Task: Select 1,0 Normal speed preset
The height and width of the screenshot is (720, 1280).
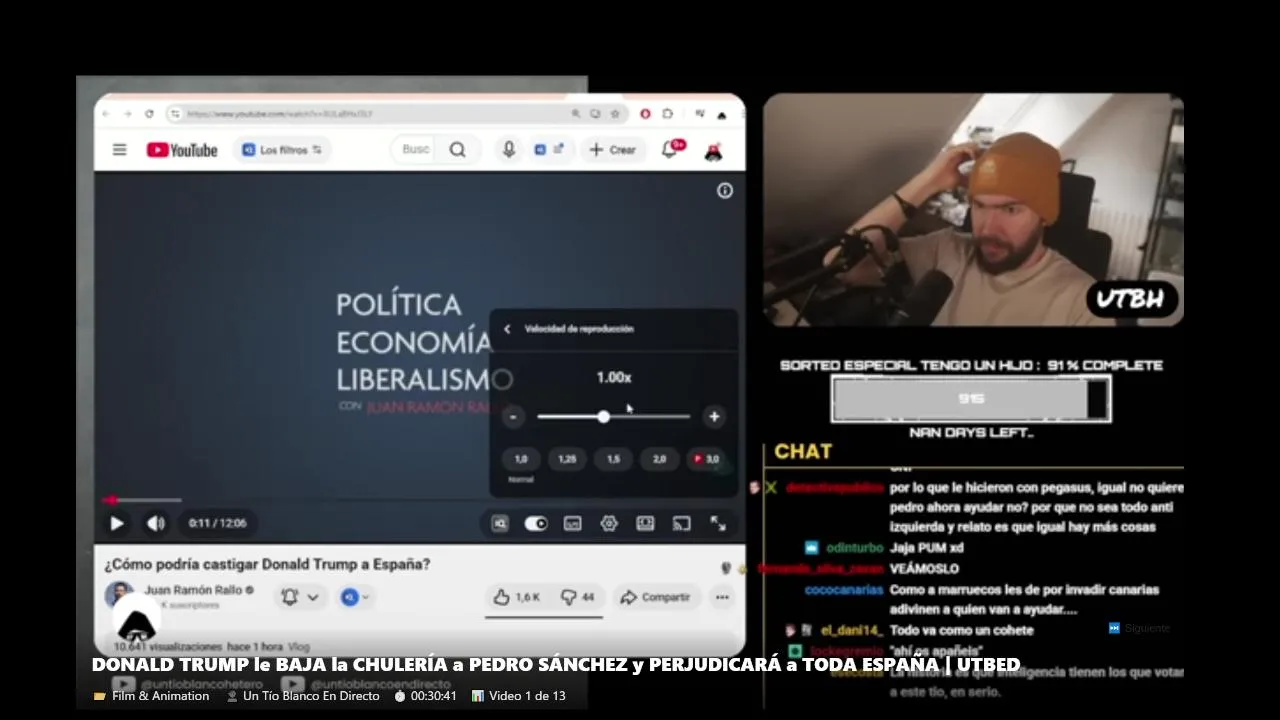Action: [521, 459]
